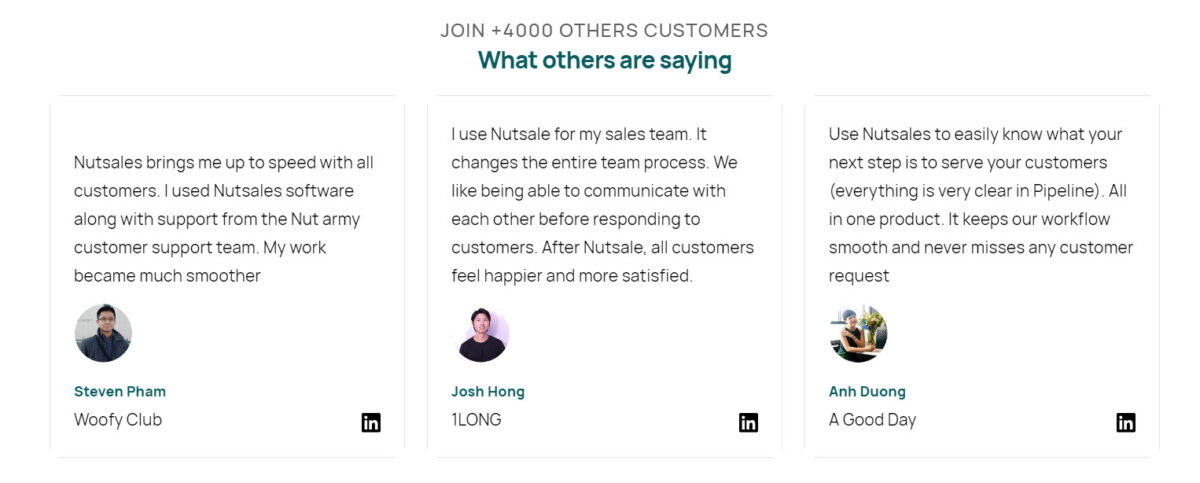Viewport: 1200px width, 483px height.
Task: Click the Woofy Club company name
Action: (x=118, y=420)
